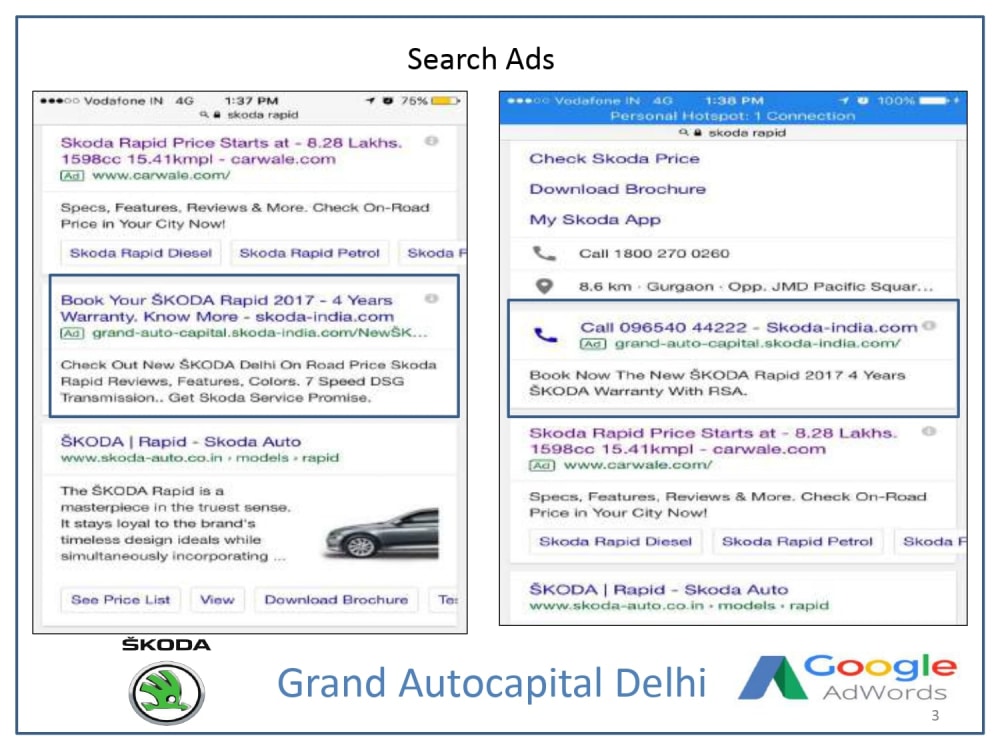1000x750 pixels.
Task: Click location pin icon beside Gurgaon address
Action: point(544,286)
